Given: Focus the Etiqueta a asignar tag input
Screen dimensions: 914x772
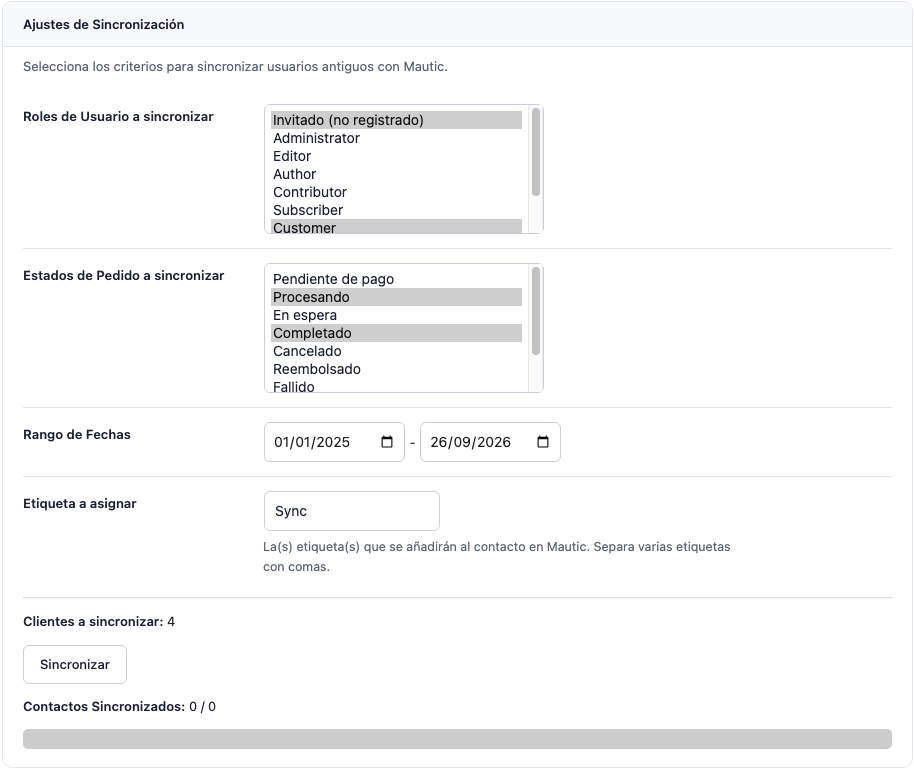Looking at the screenshot, I should coord(351,511).
